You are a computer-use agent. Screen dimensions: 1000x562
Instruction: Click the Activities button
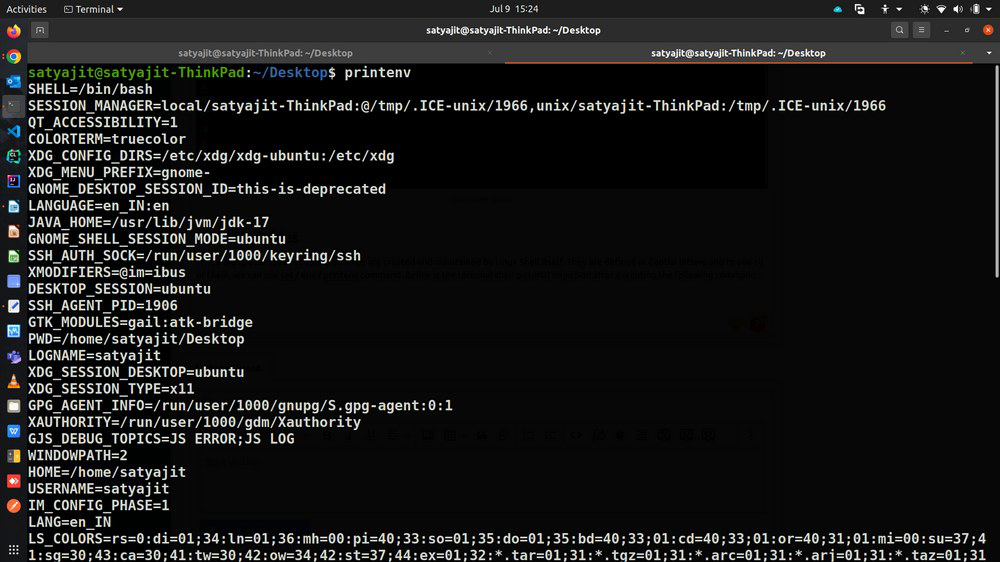[x=27, y=9]
